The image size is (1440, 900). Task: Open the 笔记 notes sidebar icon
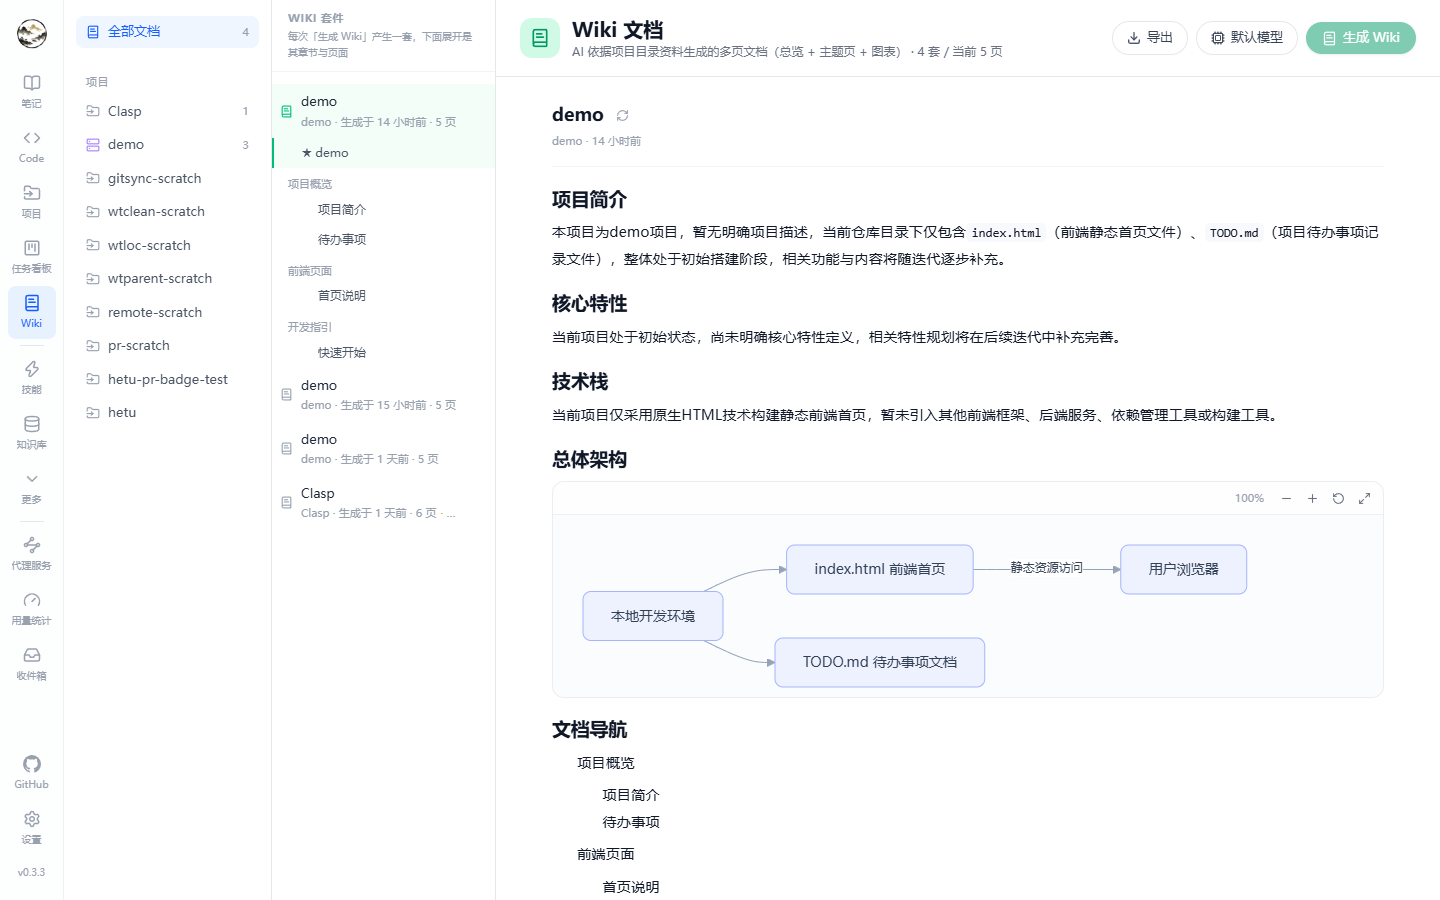point(32,91)
